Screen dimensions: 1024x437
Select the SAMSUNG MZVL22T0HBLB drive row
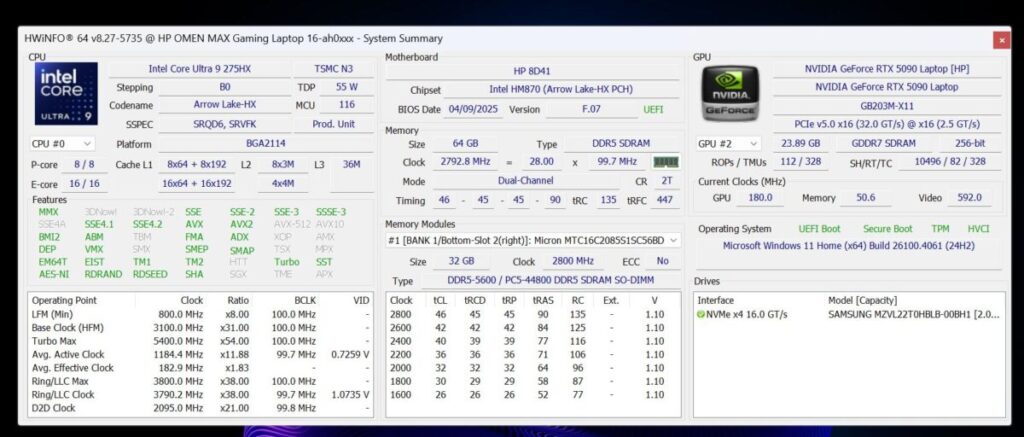pyautogui.click(x=849, y=314)
